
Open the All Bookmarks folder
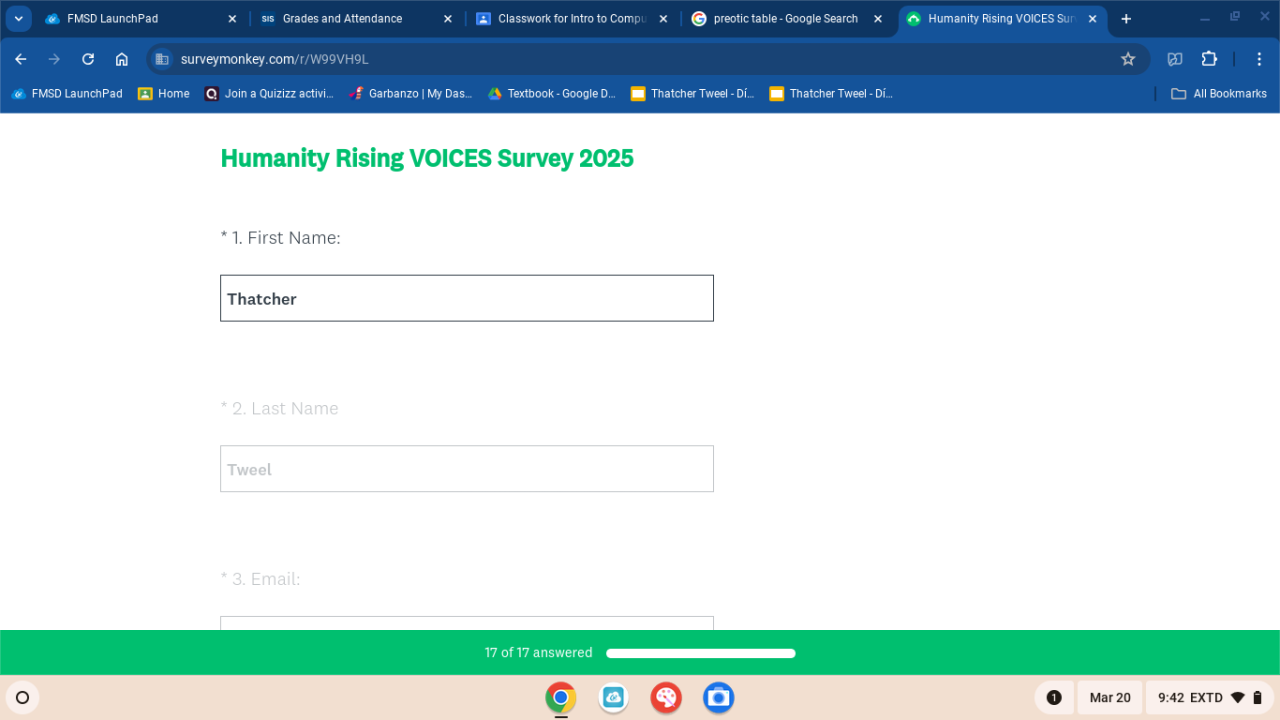(x=1219, y=94)
